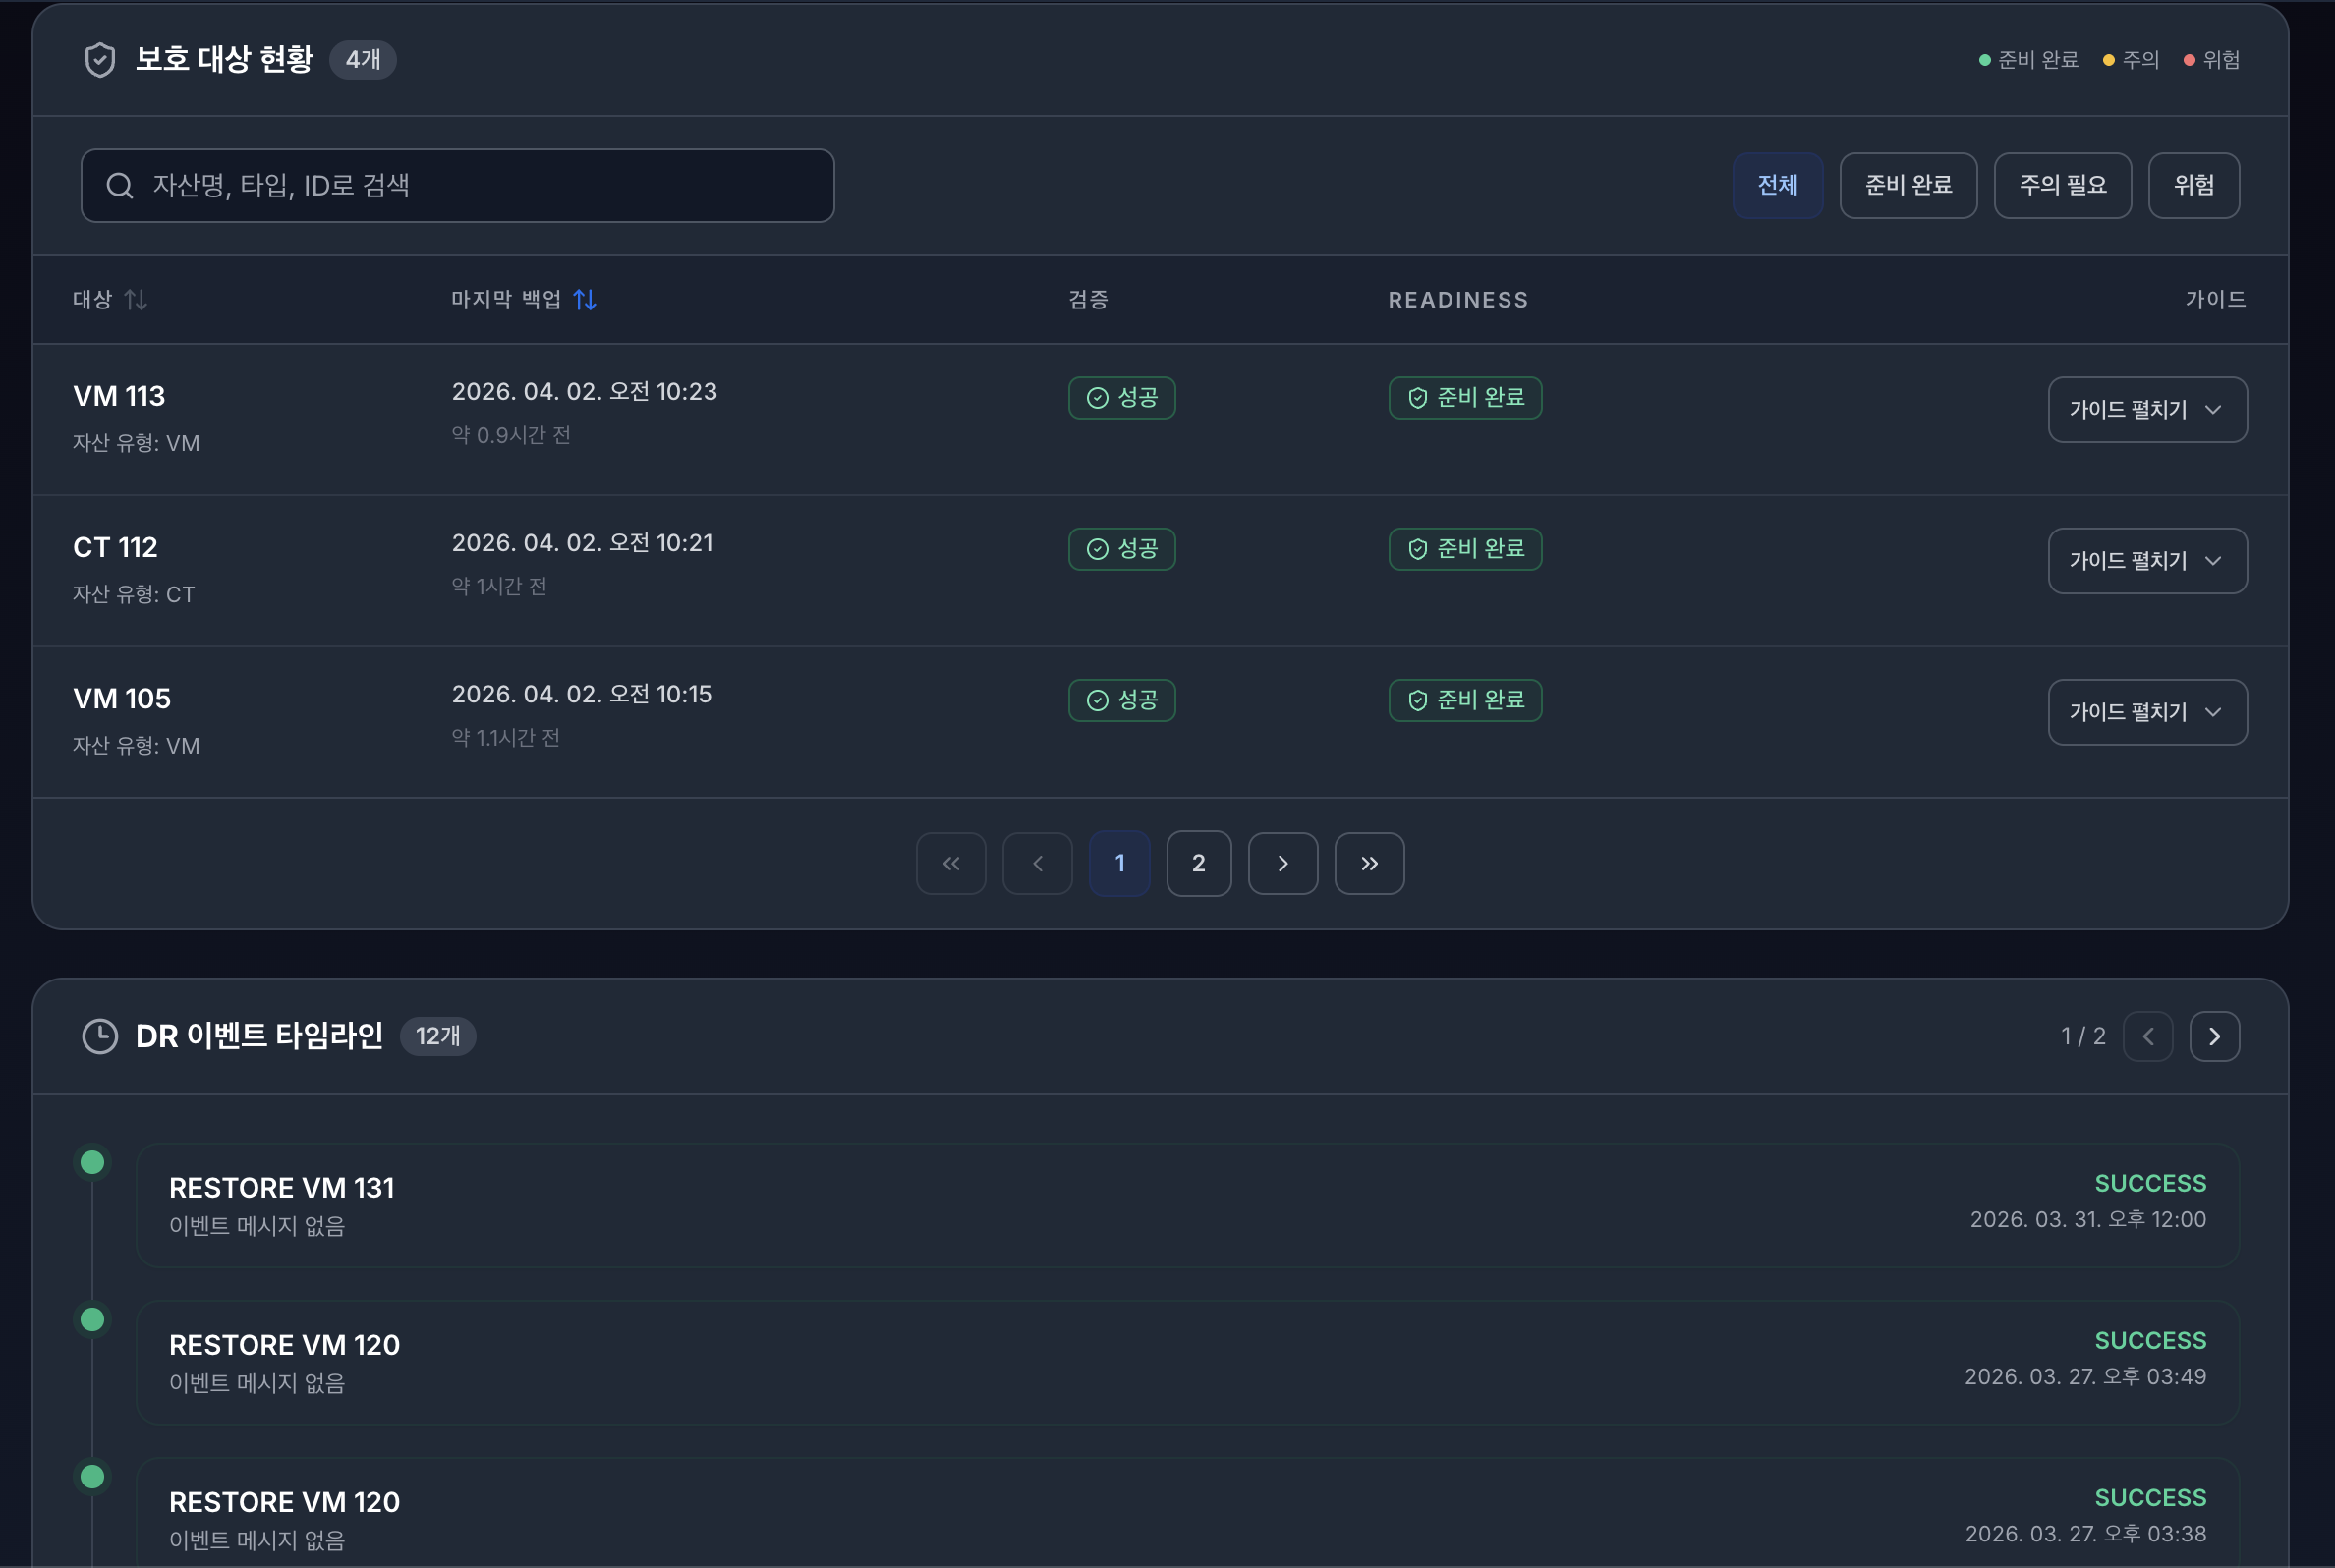Go to page 2 of the asset list
This screenshot has width=2335, height=1568.
[1199, 863]
